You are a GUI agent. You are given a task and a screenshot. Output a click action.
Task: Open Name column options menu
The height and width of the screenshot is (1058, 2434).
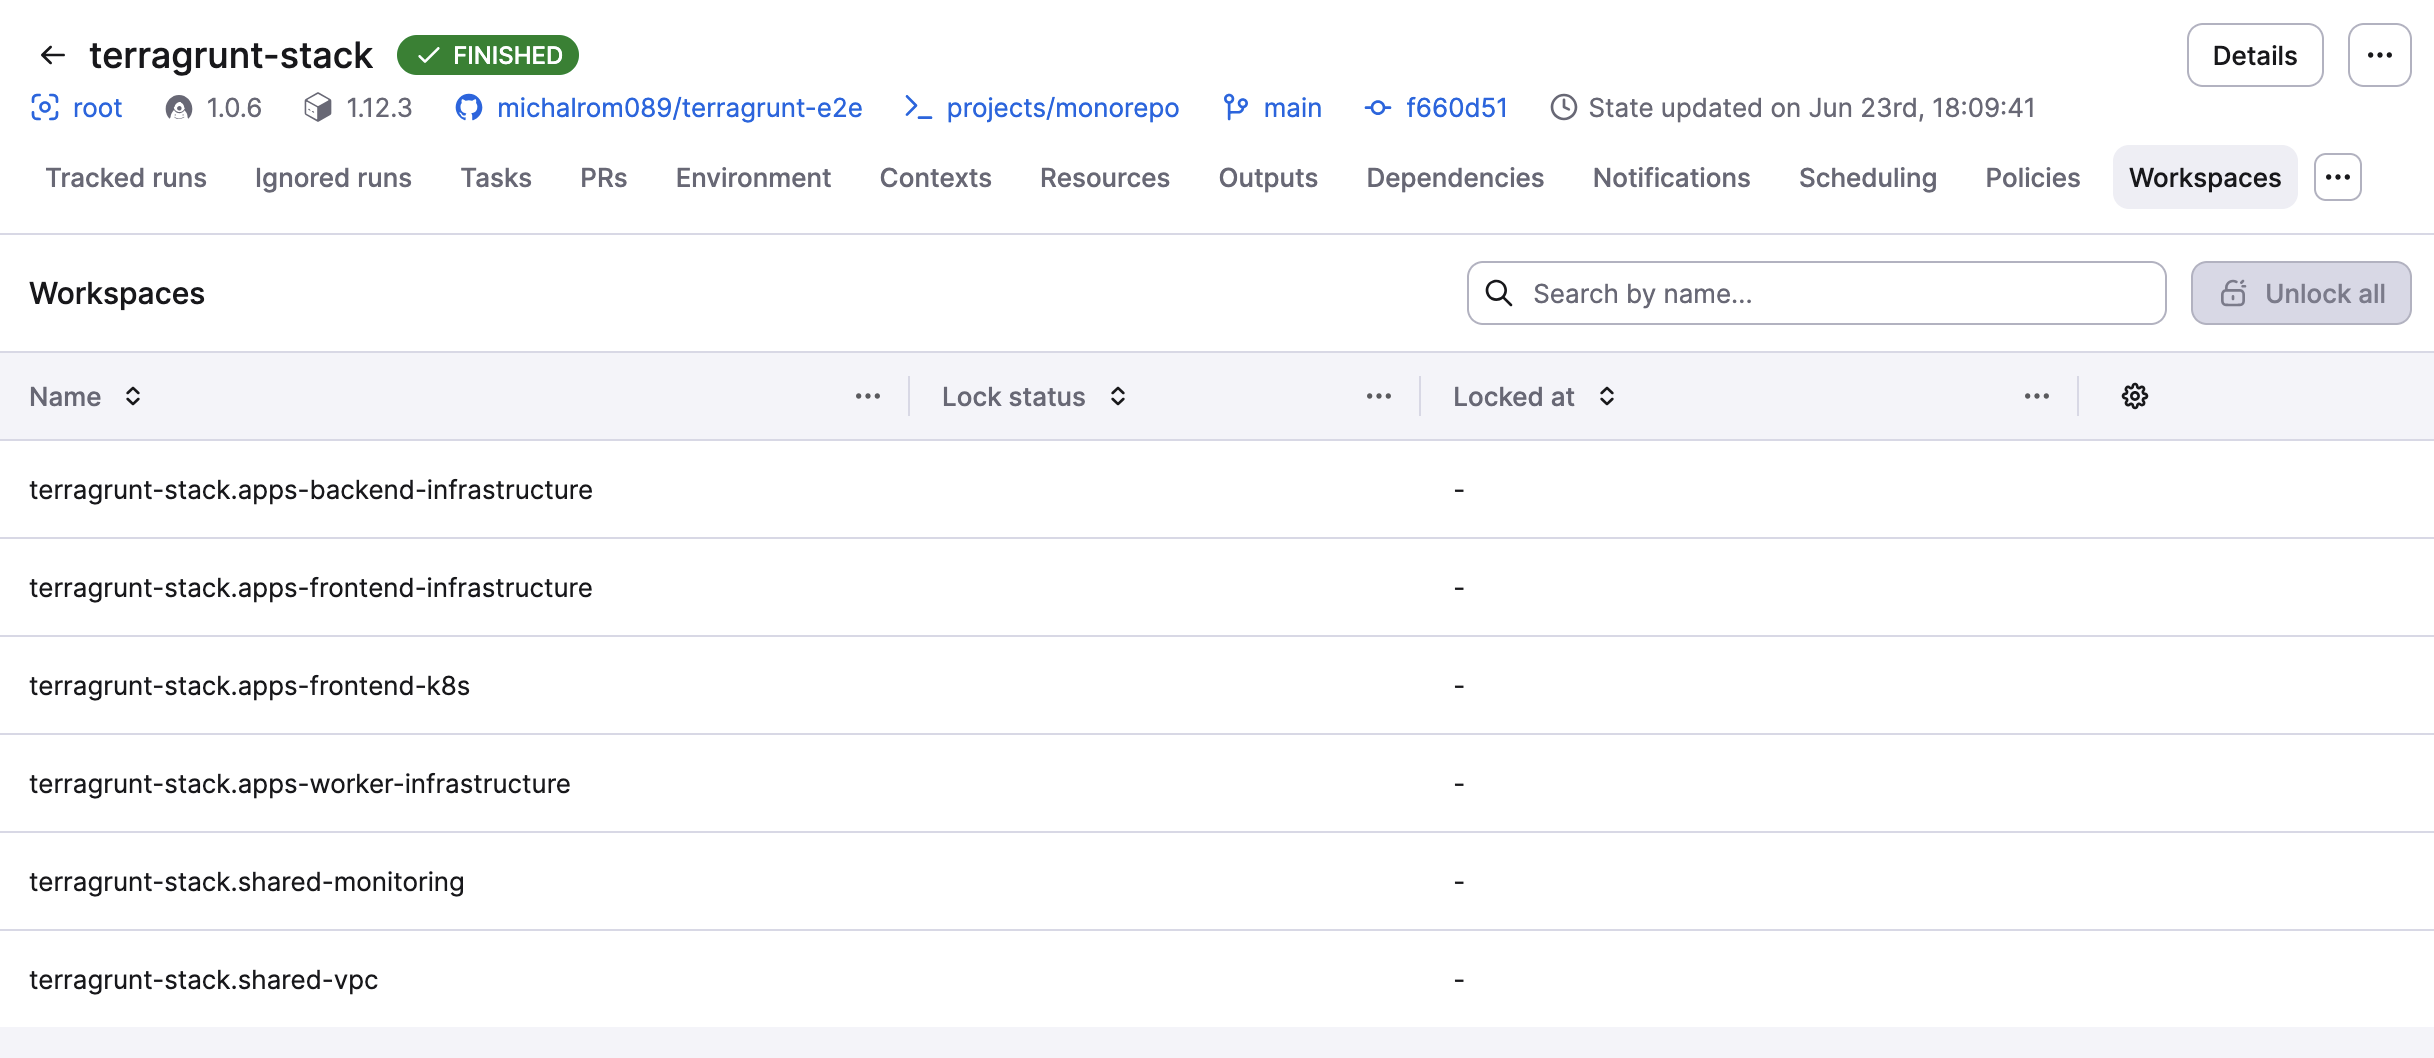pyautogui.click(x=868, y=397)
